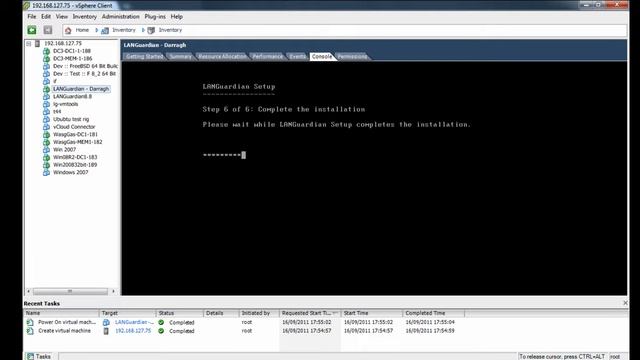This screenshot has width=640, height=360.
Task: Click the Home breadcrumb label
Action: click(82, 30)
